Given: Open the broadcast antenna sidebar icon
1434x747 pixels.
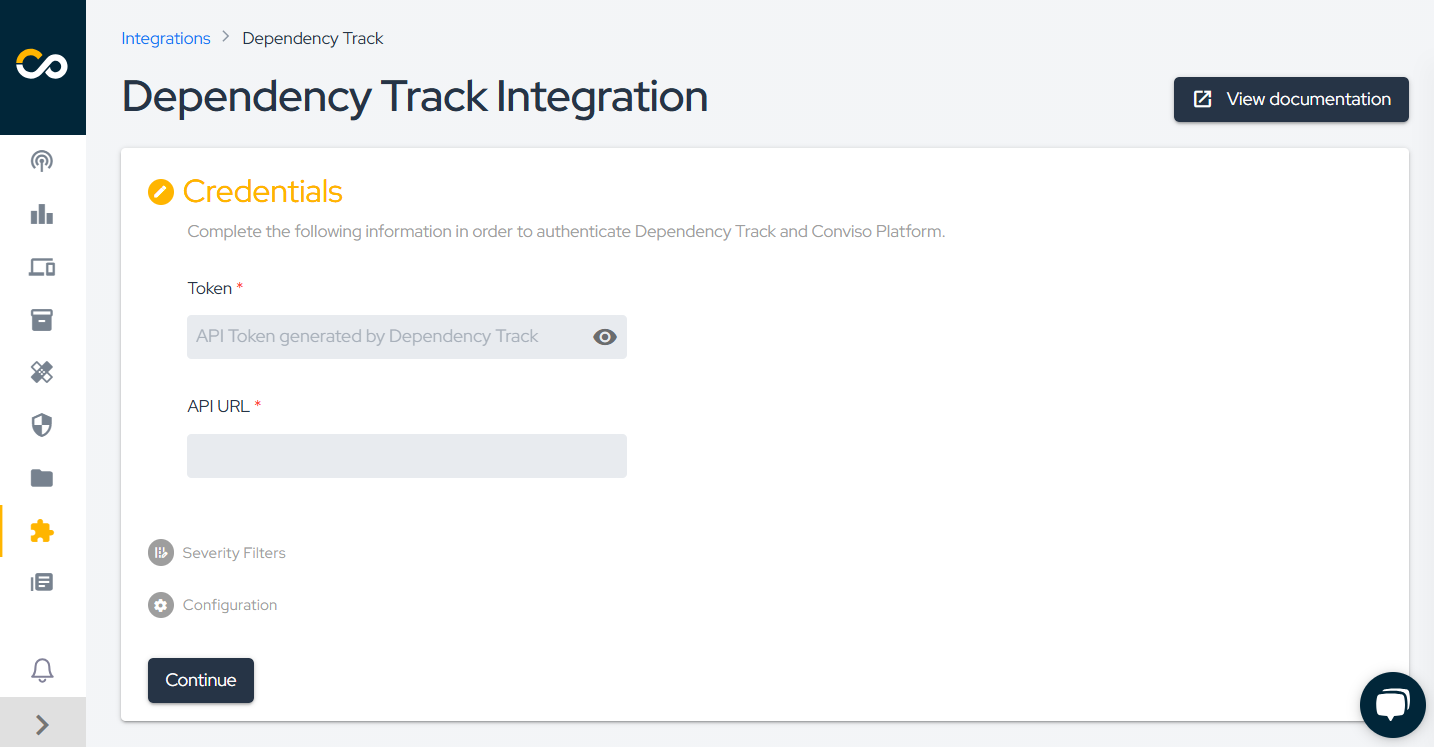Looking at the screenshot, I should point(42,161).
